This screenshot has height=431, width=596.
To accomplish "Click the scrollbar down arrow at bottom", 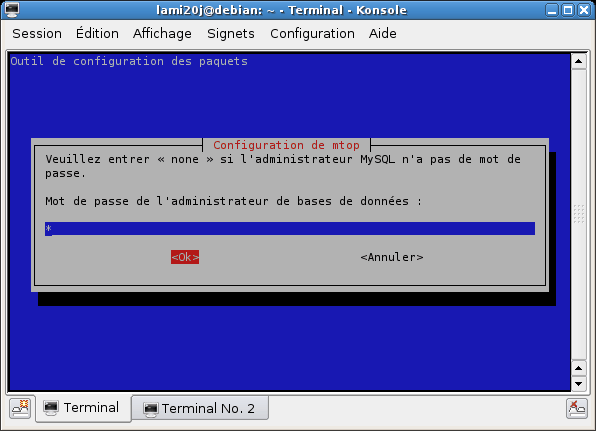I will (579, 383).
